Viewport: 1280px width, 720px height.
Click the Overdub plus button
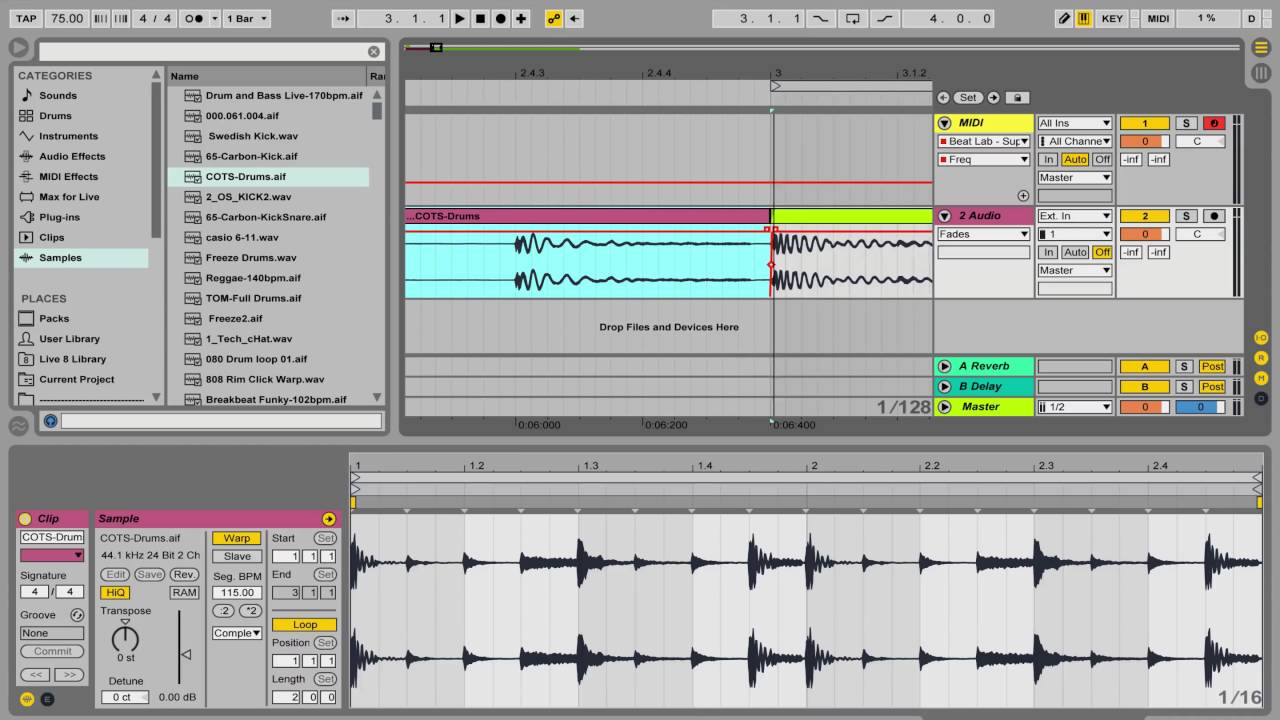pos(521,18)
